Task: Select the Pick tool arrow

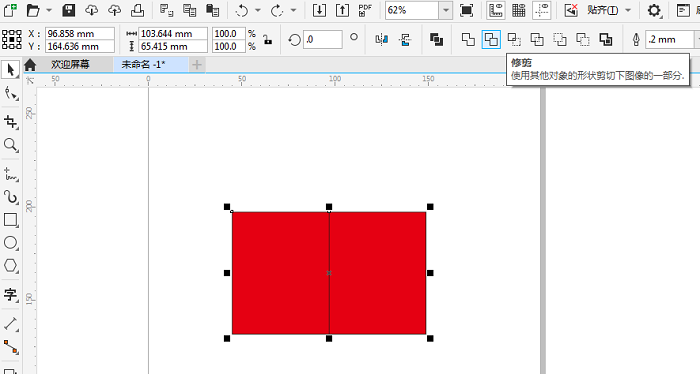Action: [x=10, y=70]
